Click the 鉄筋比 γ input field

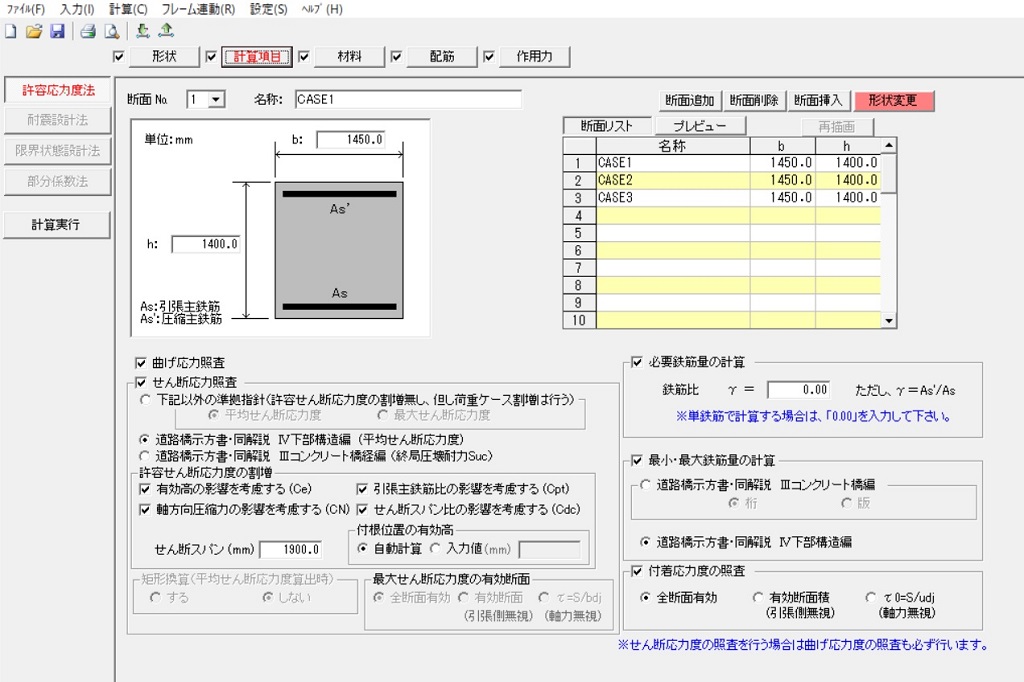point(799,390)
